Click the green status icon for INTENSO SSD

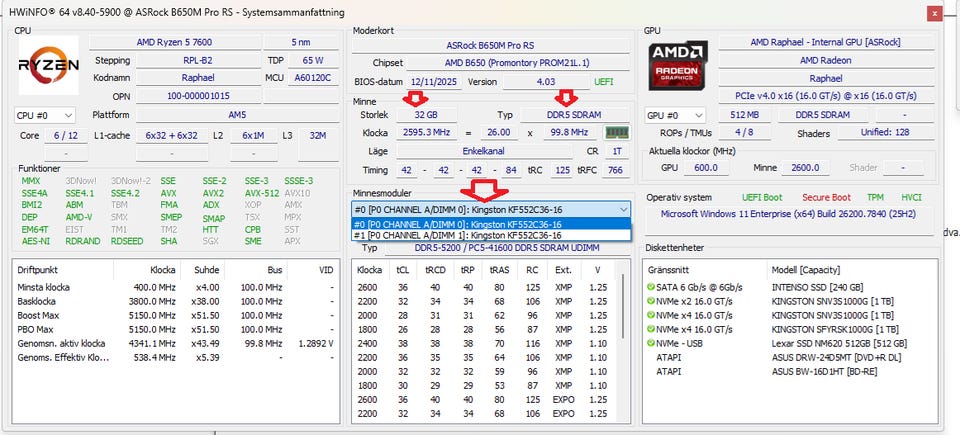click(652, 286)
